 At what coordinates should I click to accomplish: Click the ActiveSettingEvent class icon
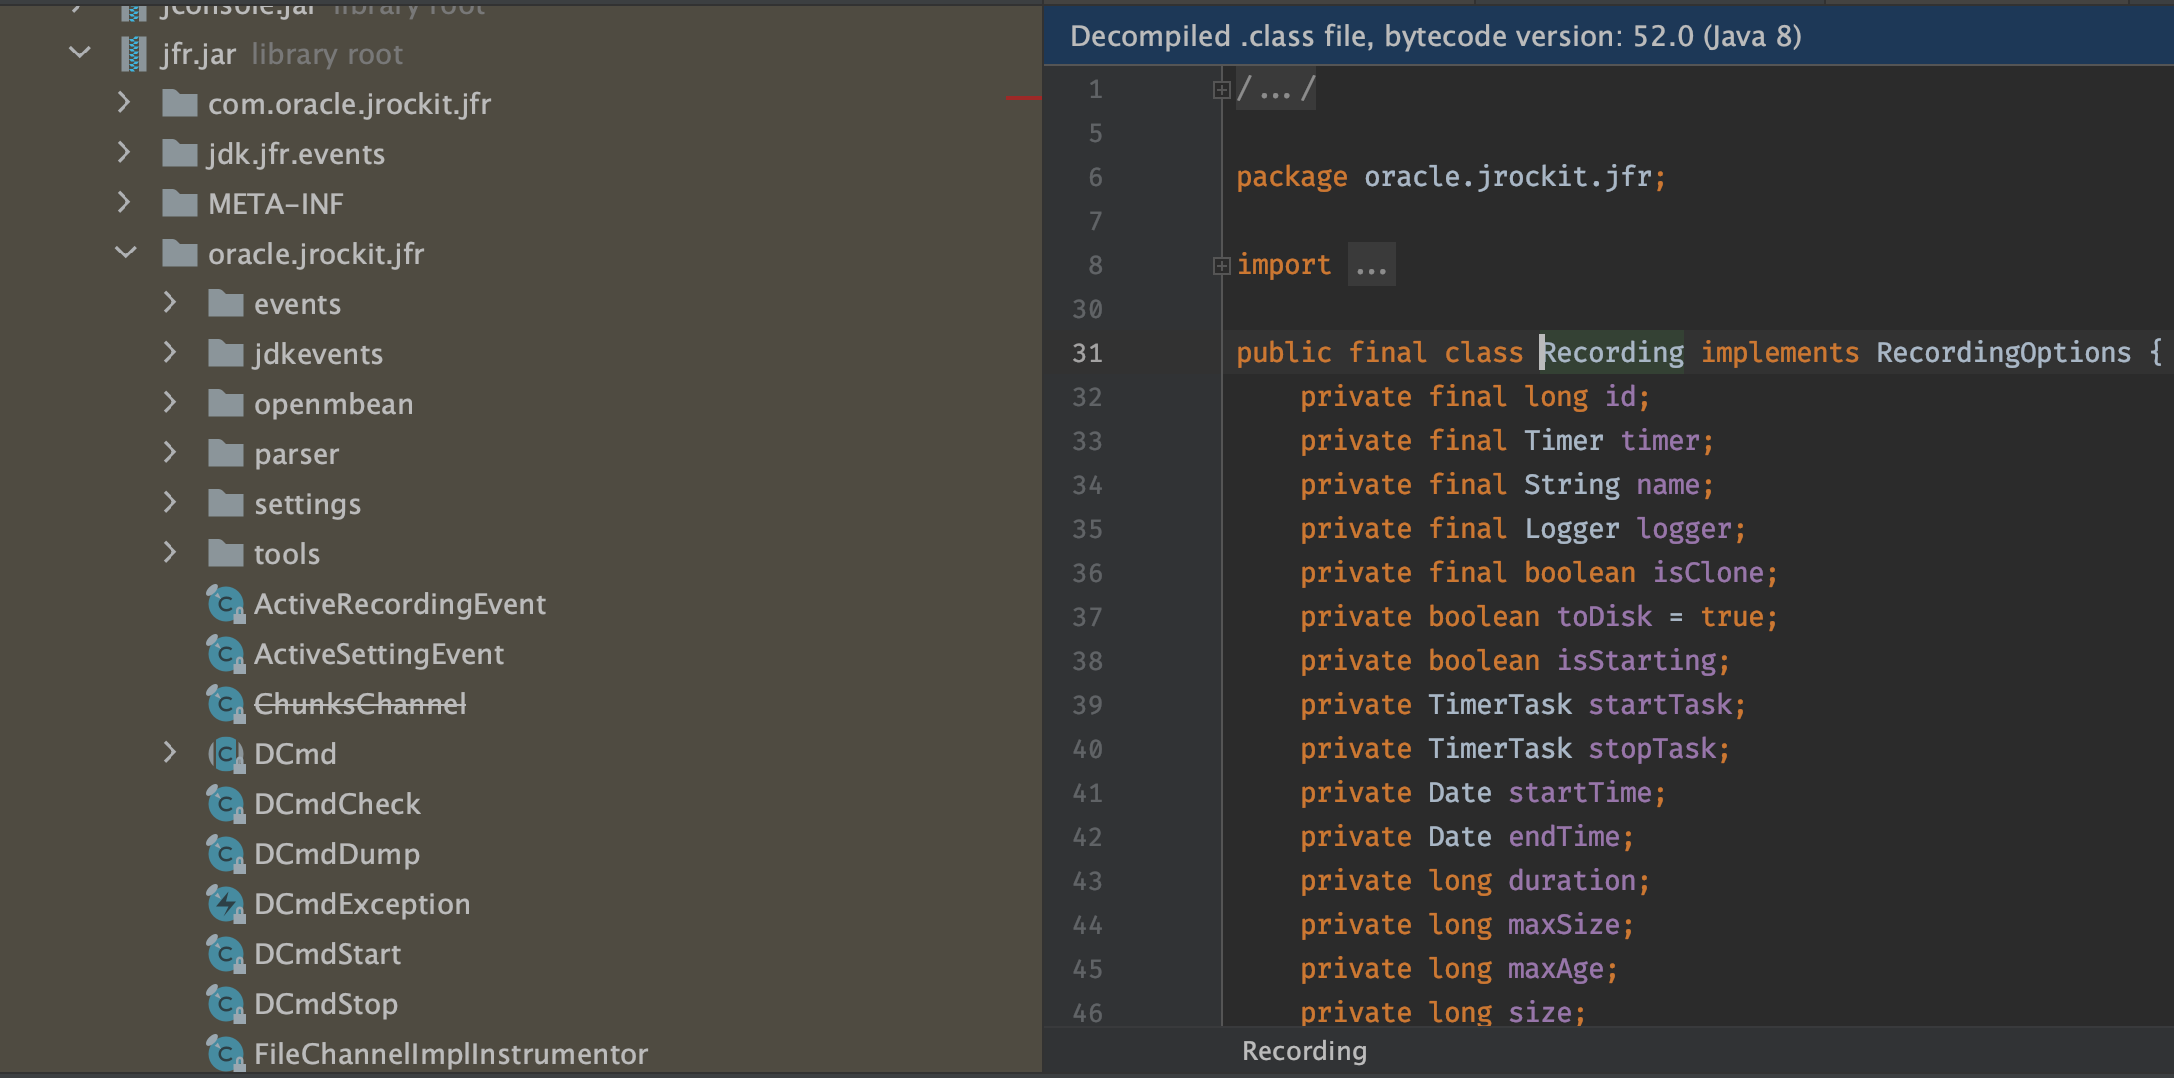tap(226, 654)
